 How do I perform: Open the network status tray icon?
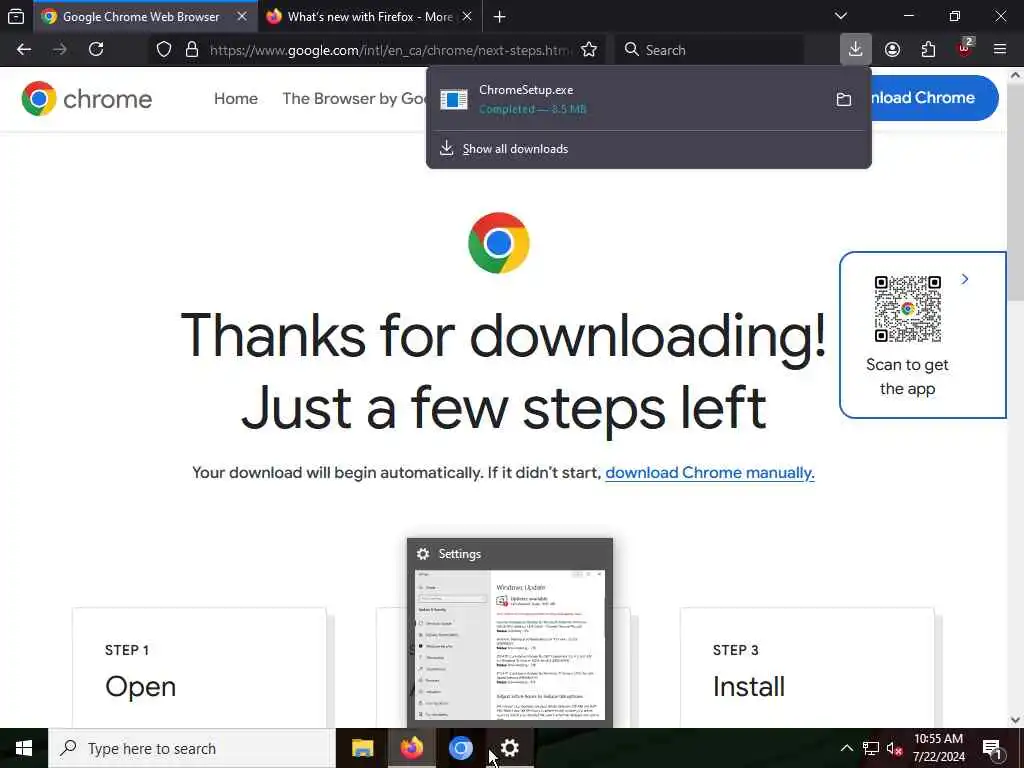pyautogui.click(x=871, y=748)
